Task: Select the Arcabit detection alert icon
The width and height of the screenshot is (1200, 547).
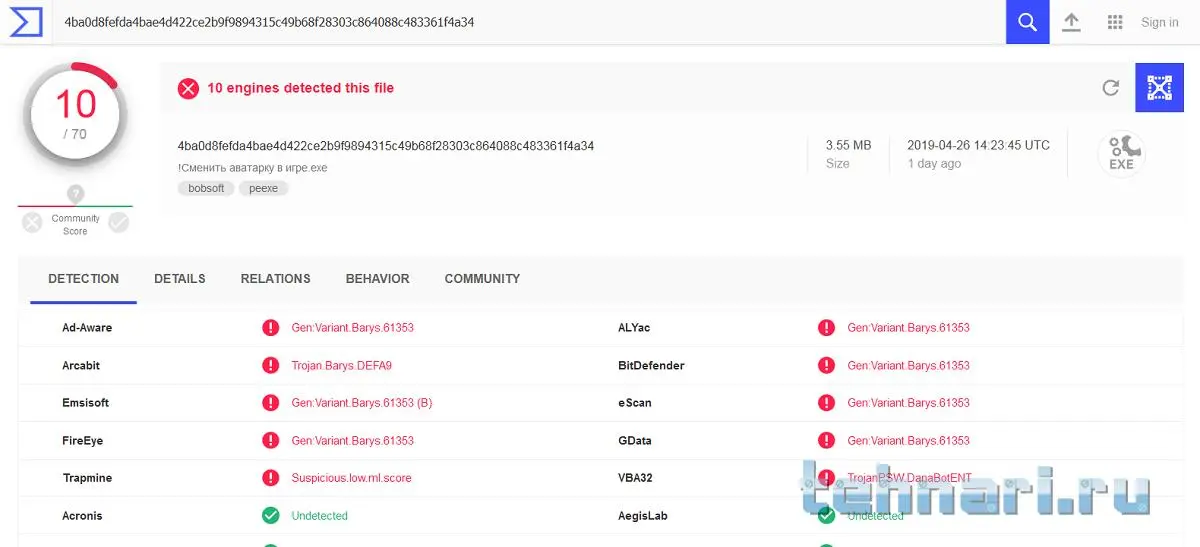Action: click(x=270, y=365)
